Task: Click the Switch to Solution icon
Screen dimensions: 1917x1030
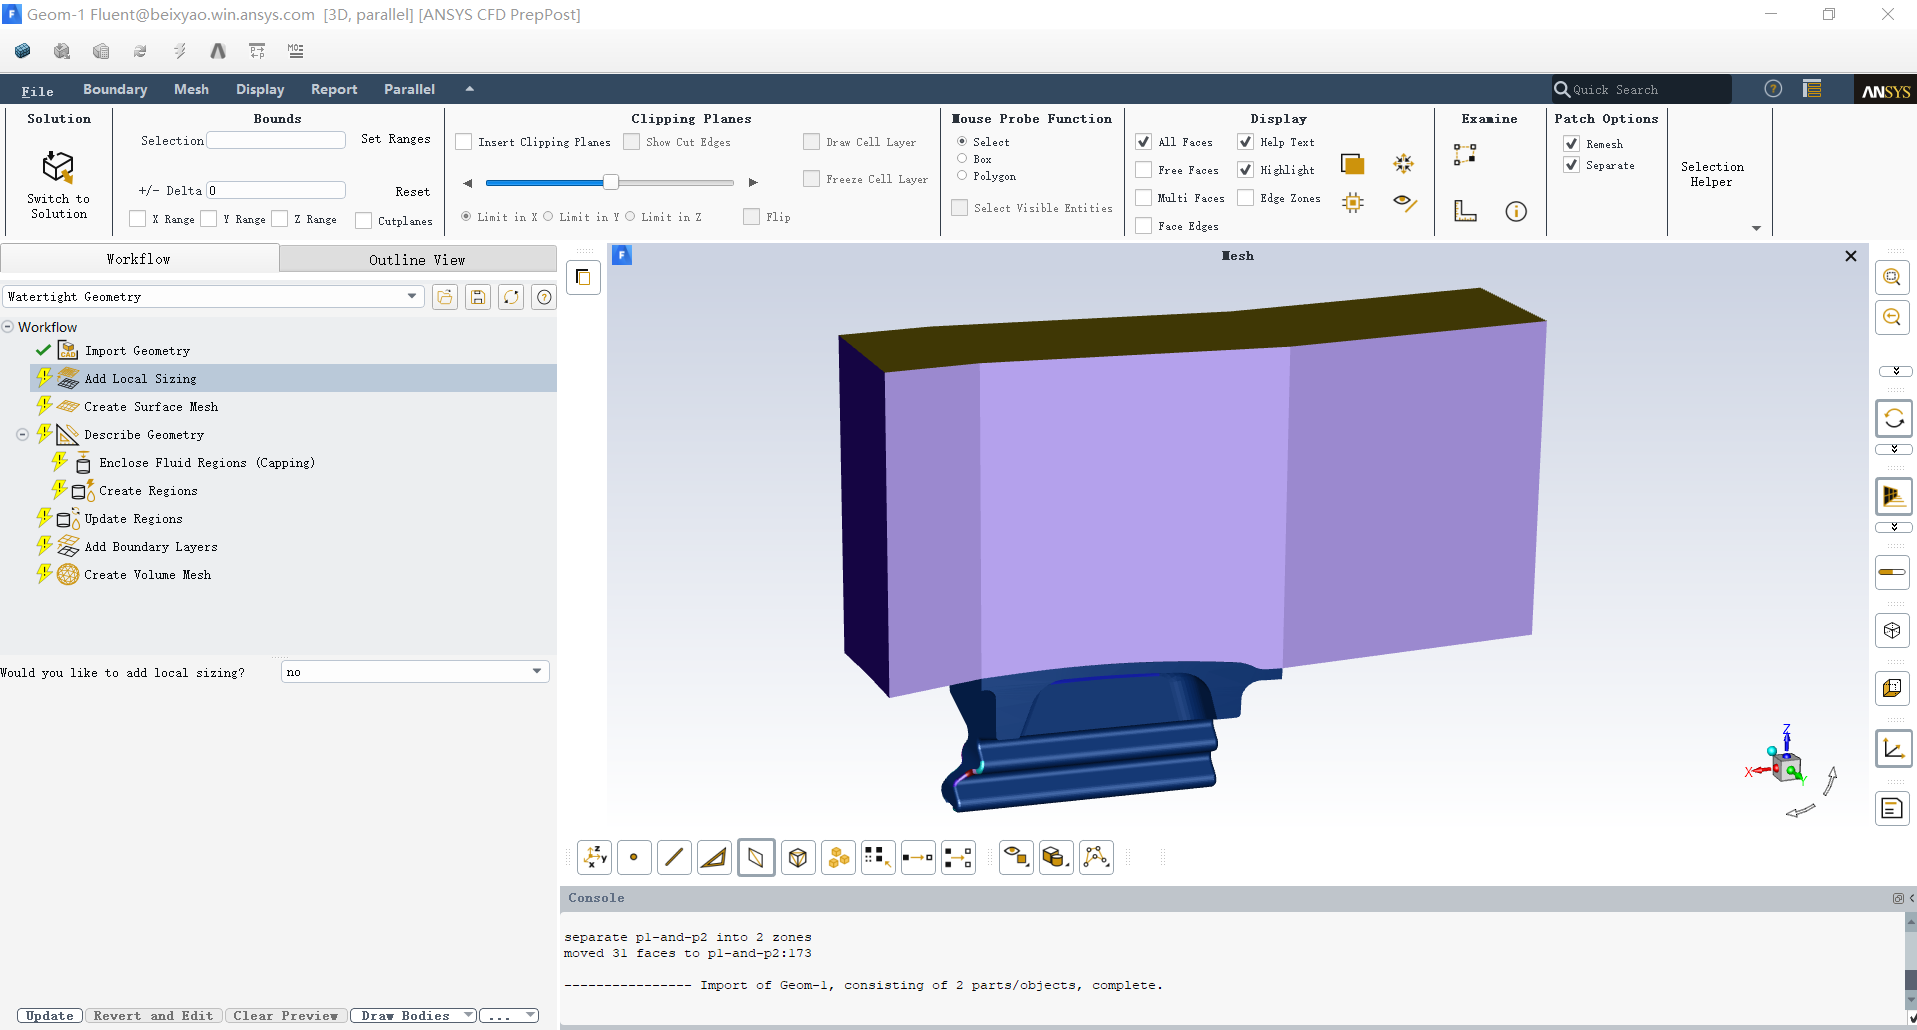Action: coord(58,167)
